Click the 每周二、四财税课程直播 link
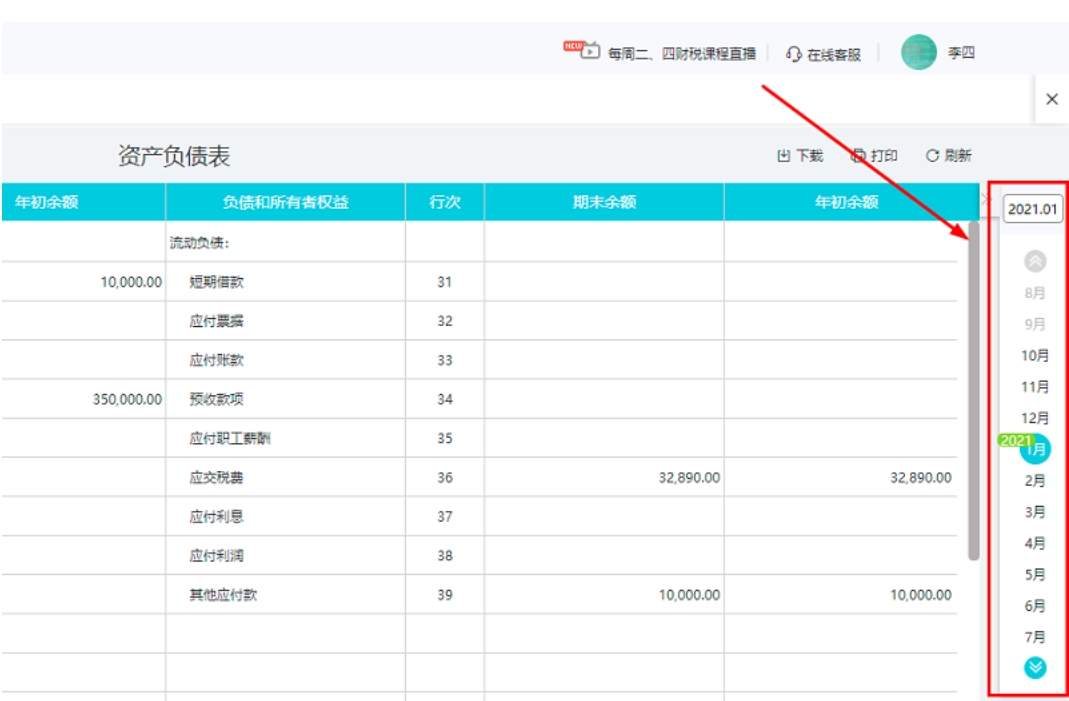This screenshot has height=701, width=1069. click(681, 54)
